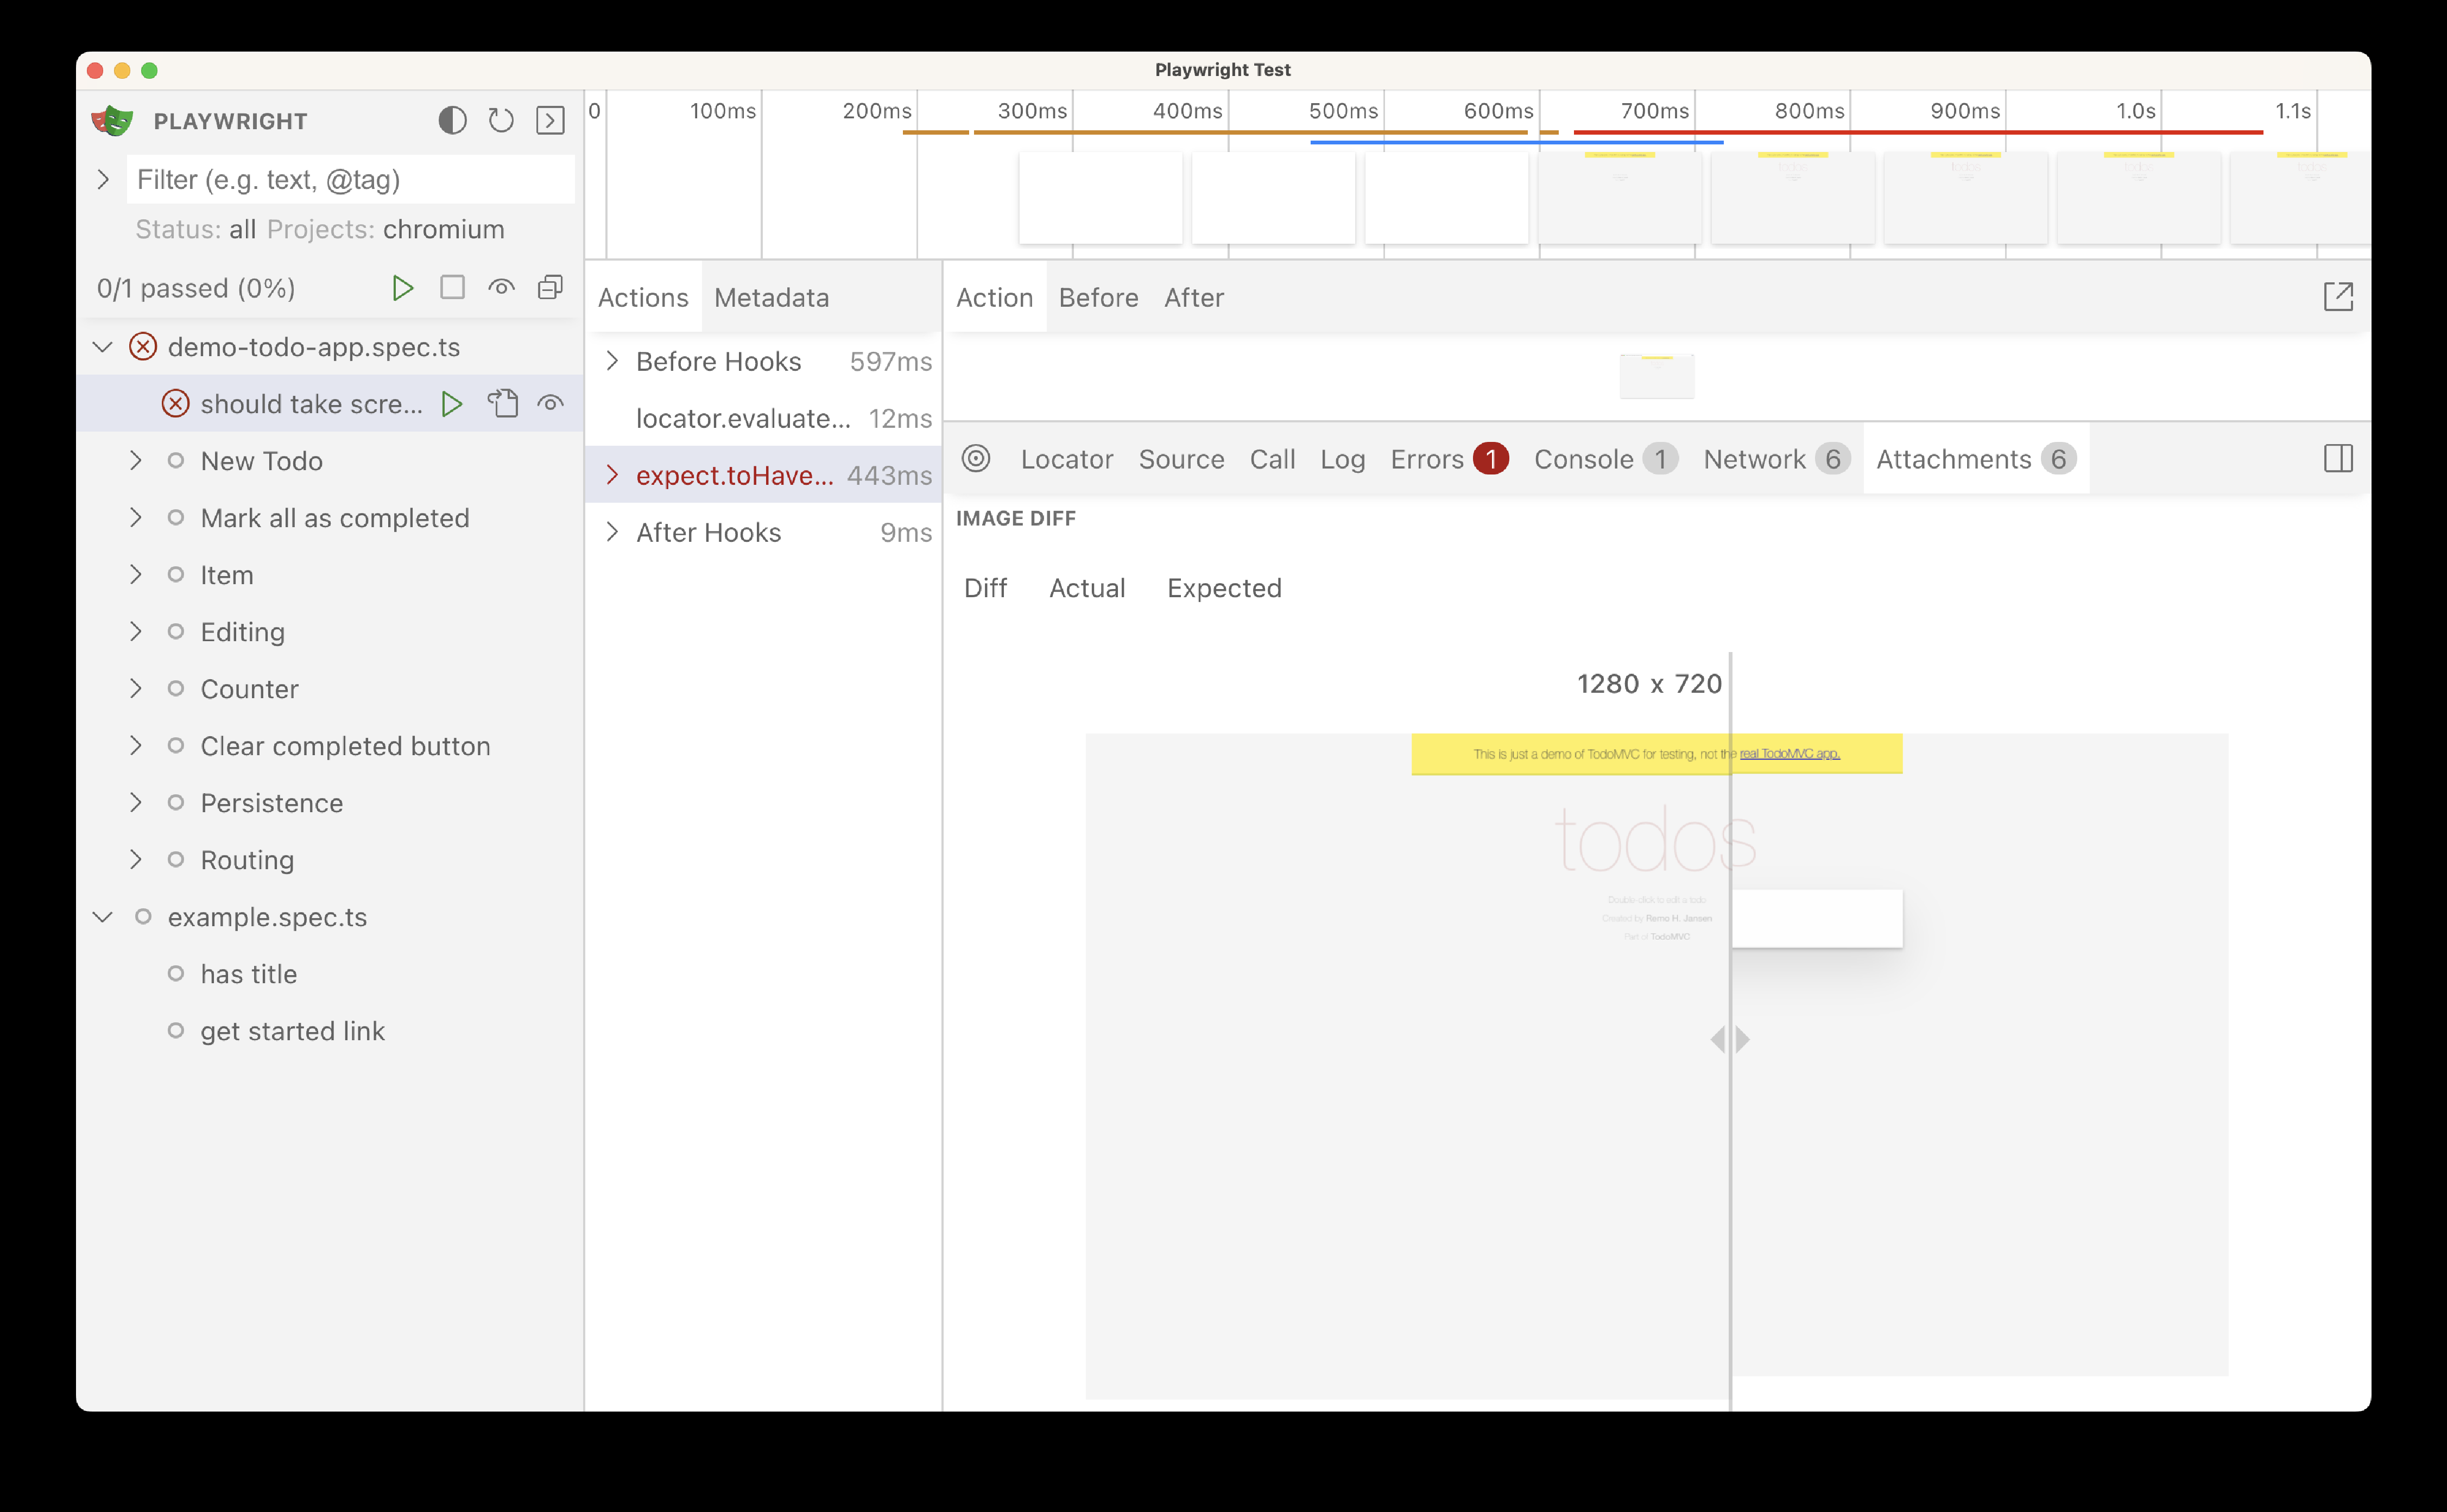Select the After snapshot tab

(x=1194, y=298)
